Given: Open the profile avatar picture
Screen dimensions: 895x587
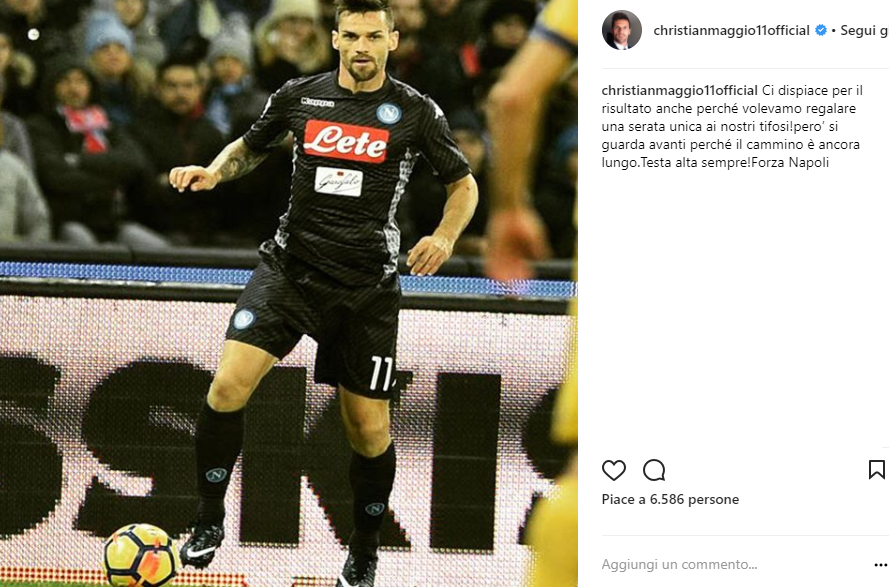Looking at the screenshot, I should [x=621, y=30].
